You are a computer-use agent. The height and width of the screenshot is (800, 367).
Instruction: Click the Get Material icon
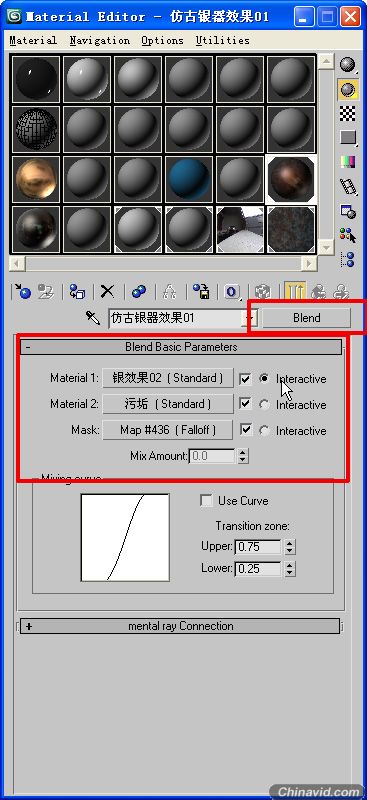tap(22, 292)
